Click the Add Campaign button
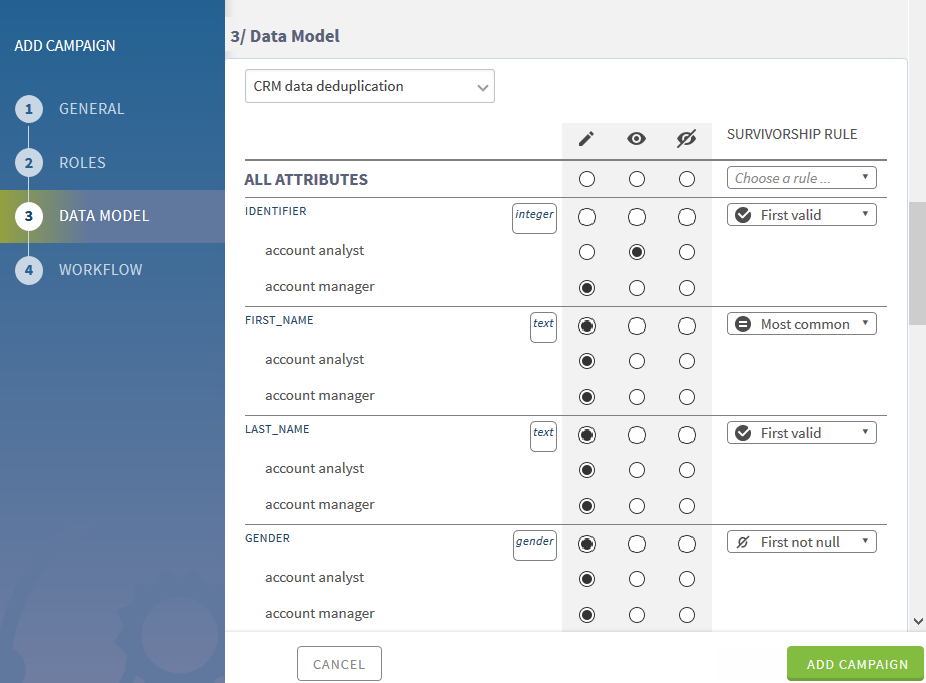Screen dimensions: 926x683 coord(856,664)
